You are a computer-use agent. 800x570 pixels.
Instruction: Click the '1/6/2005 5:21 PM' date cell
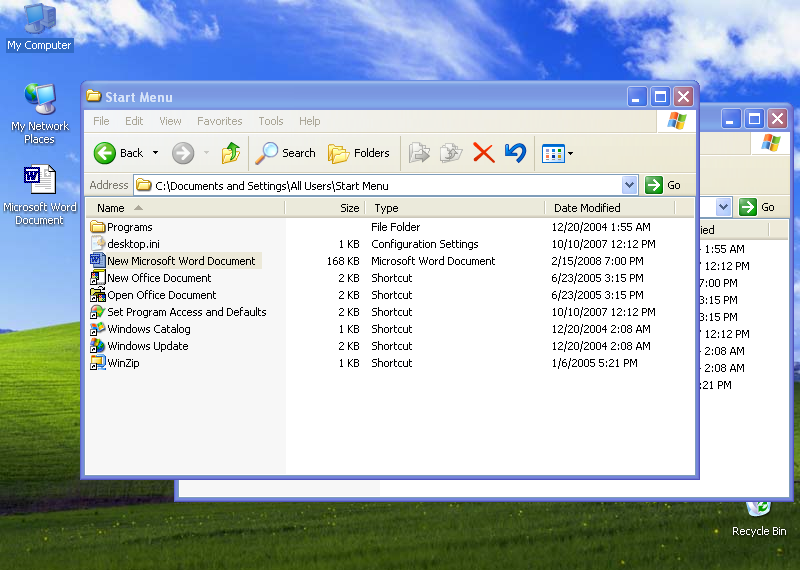[x=594, y=363]
